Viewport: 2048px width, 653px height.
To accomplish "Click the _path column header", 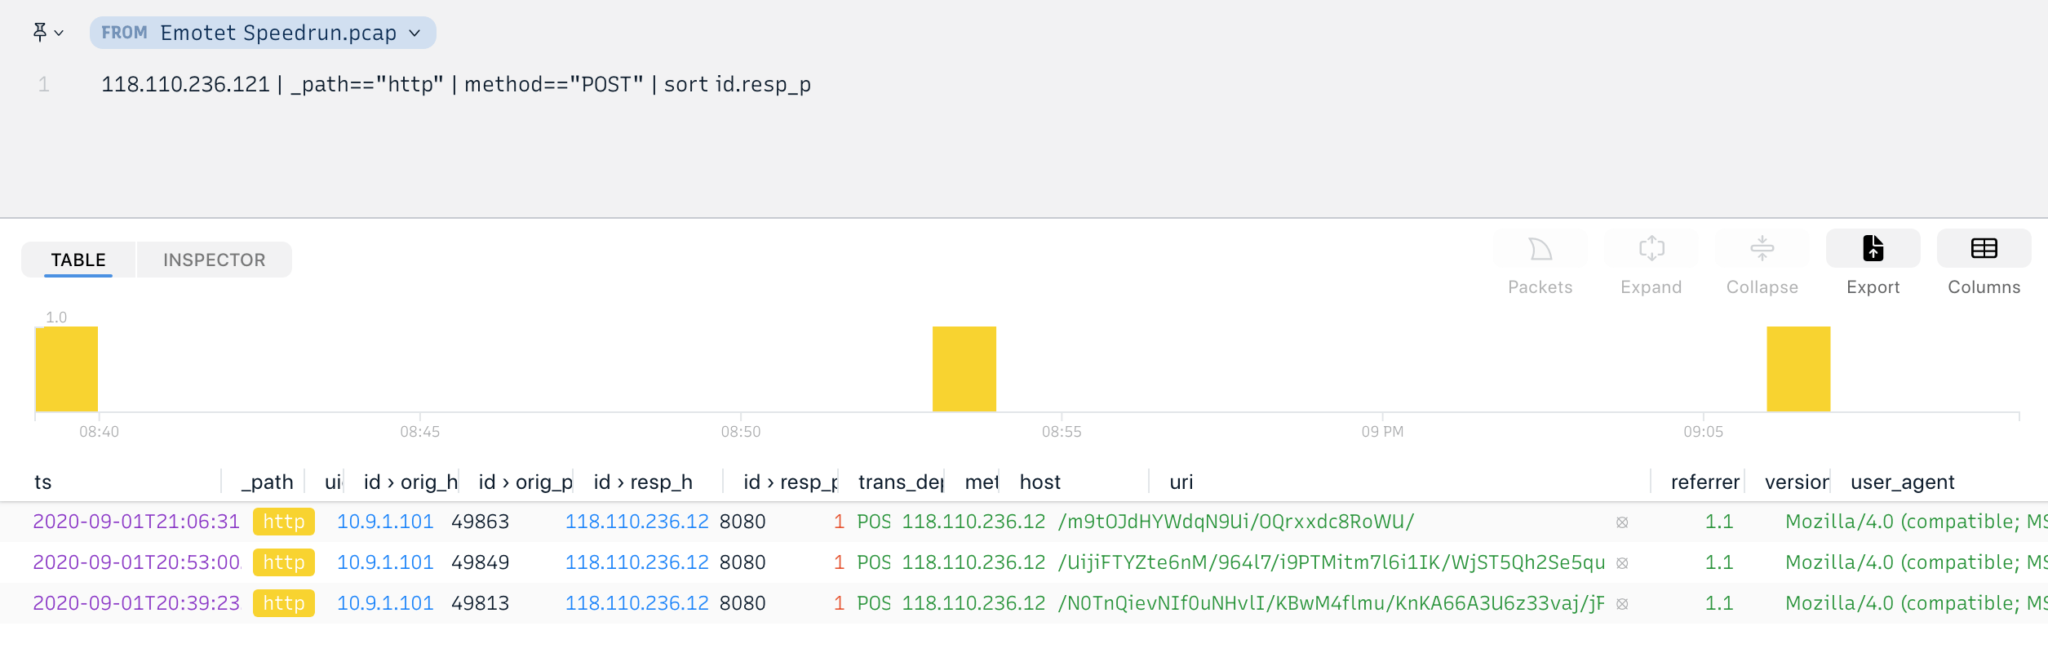I will click(x=267, y=482).
